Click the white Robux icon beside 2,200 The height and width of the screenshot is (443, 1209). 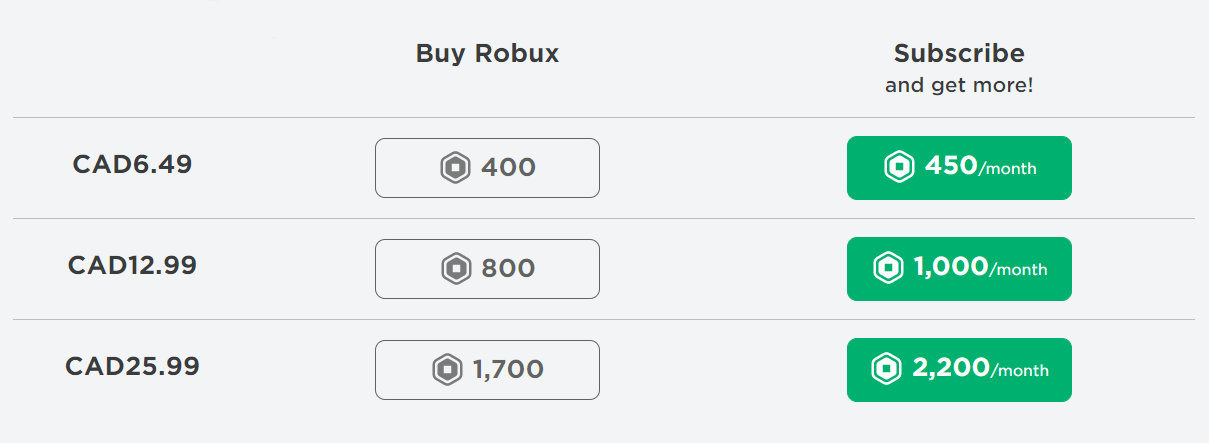(887, 369)
